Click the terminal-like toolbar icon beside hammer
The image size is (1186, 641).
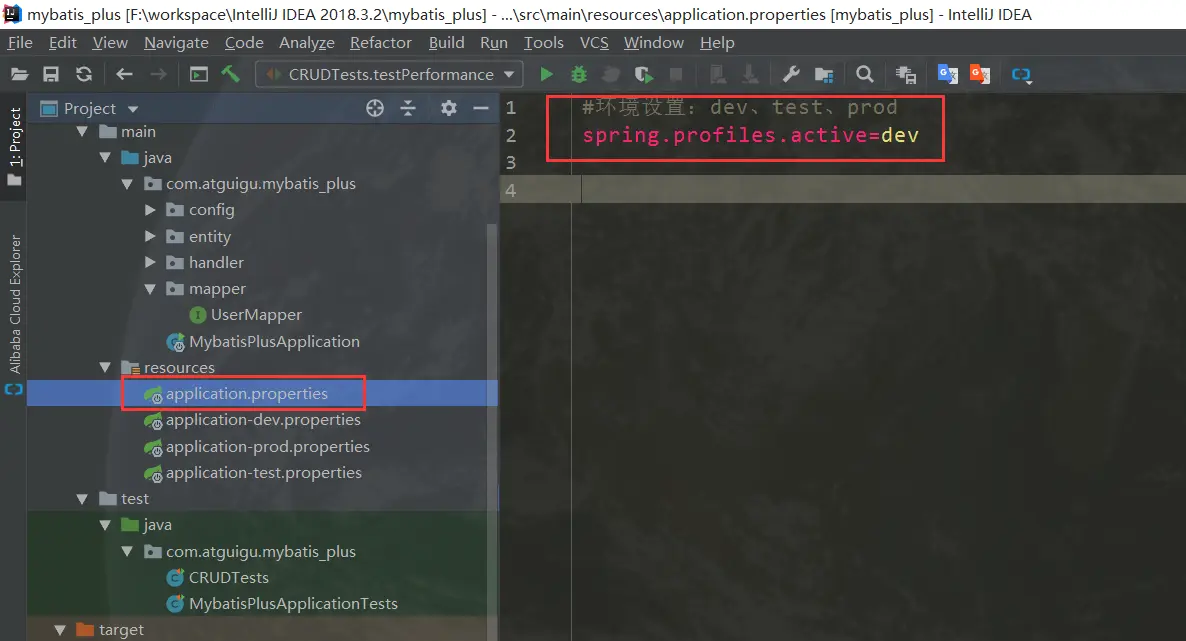pyautogui.click(x=199, y=74)
